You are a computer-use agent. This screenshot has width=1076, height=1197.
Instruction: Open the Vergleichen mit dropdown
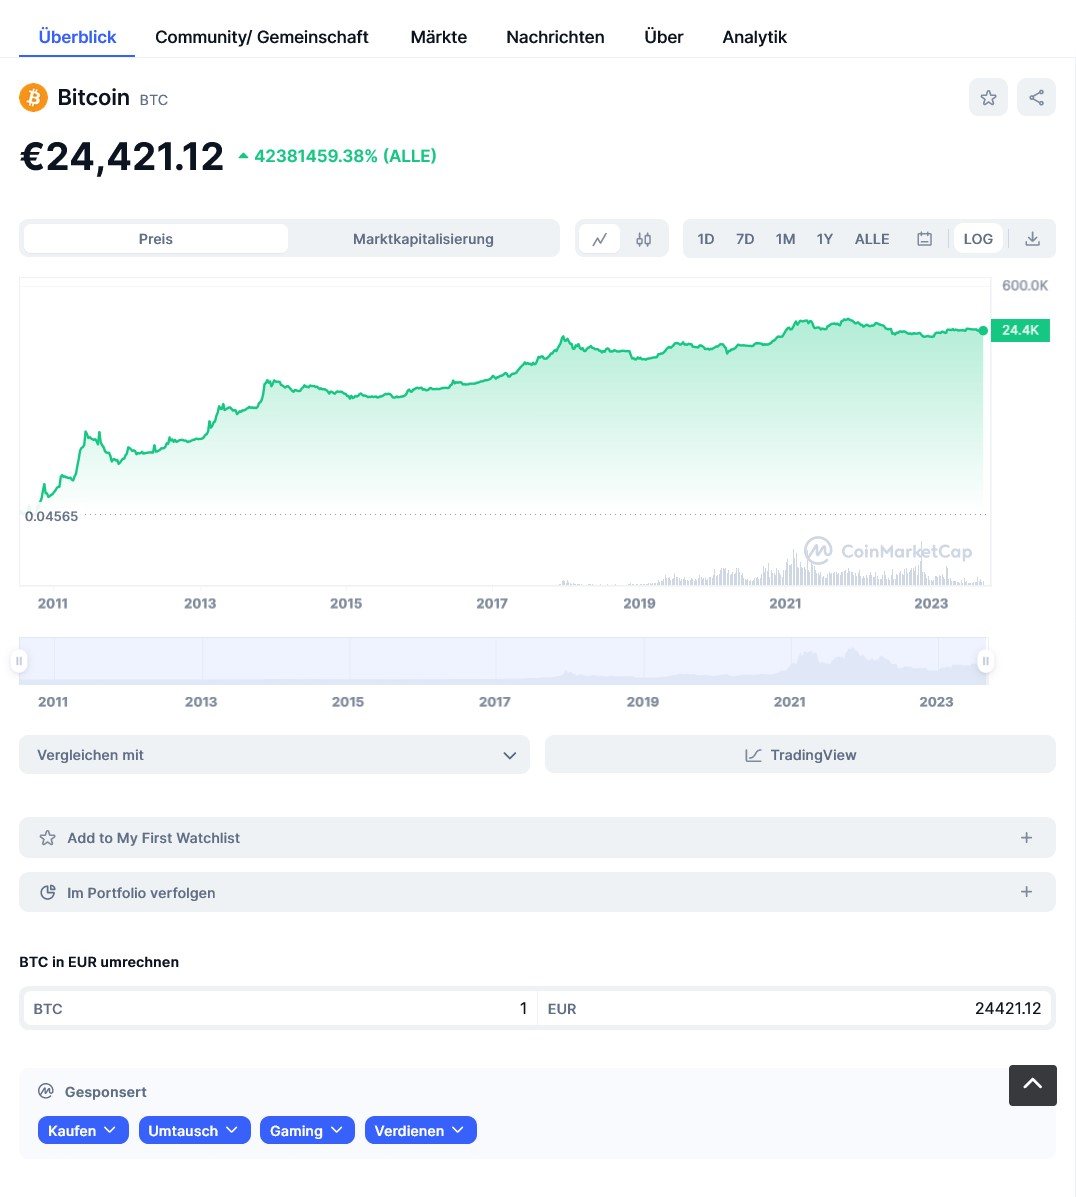(x=274, y=755)
